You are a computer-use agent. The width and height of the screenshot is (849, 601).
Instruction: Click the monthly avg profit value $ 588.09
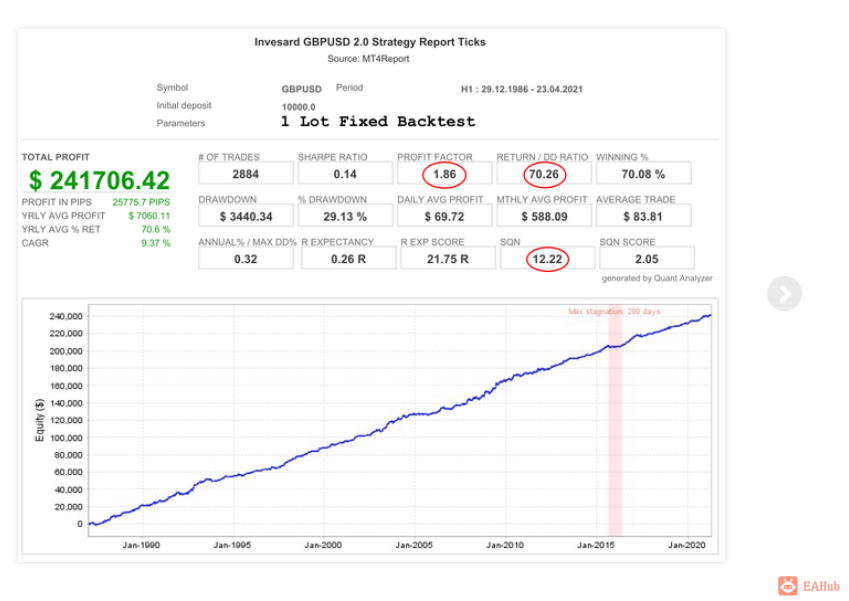(x=544, y=217)
